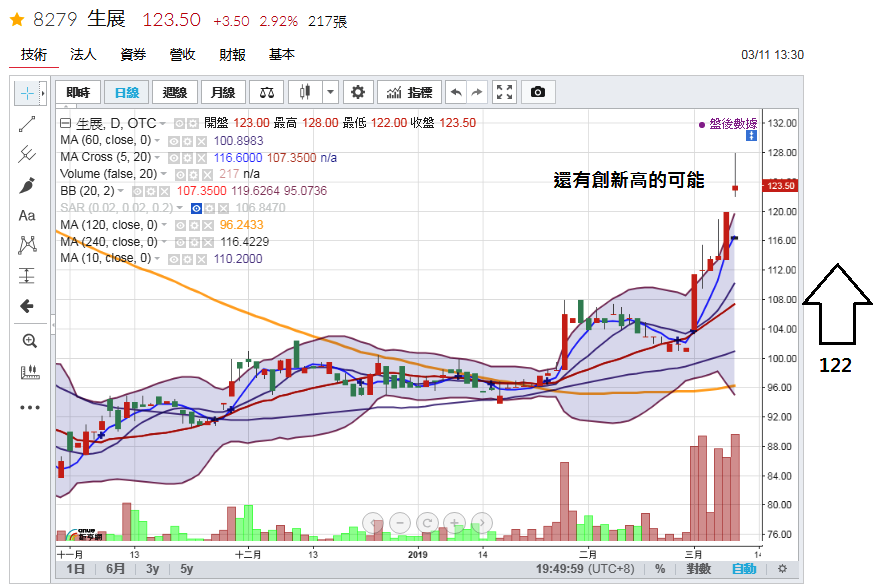Remove the MA (10, close, 0) indicator
The width and height of the screenshot is (895, 586).
(201, 260)
